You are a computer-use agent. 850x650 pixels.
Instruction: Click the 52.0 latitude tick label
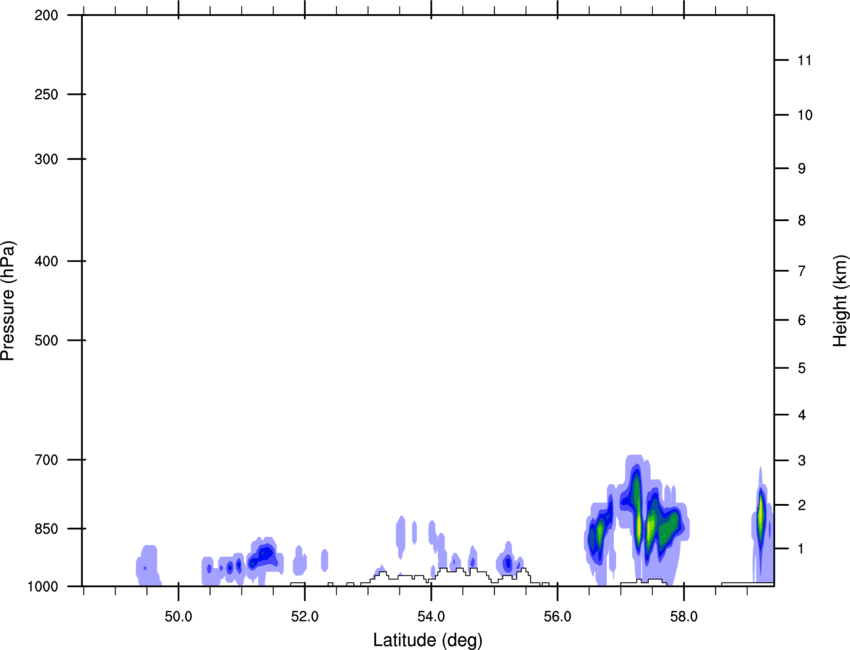(305, 616)
